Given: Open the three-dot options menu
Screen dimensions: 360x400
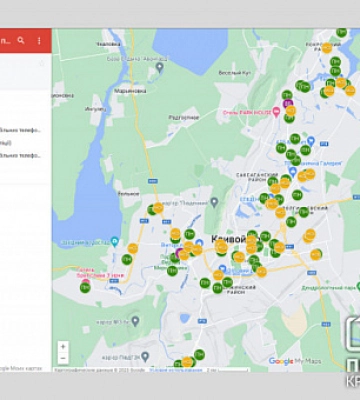Looking at the screenshot, I should pyautogui.click(x=39, y=41).
